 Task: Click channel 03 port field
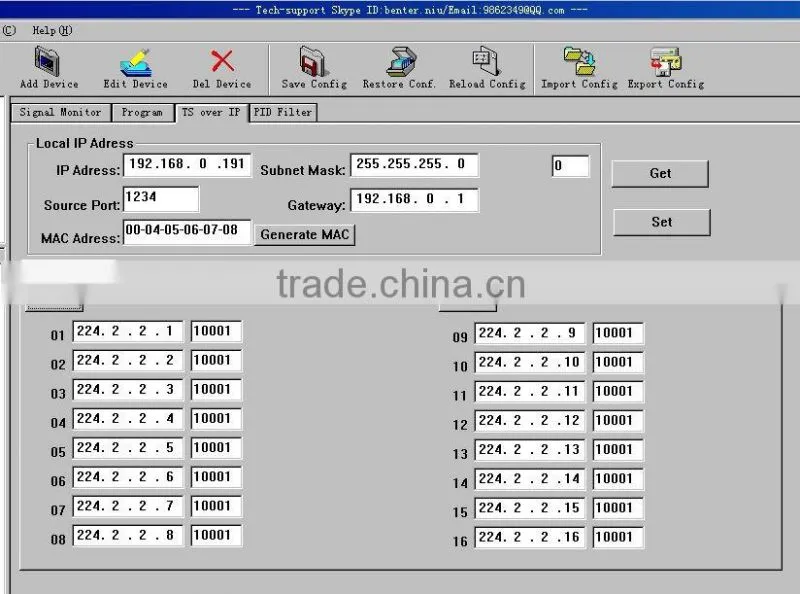pyautogui.click(x=216, y=389)
